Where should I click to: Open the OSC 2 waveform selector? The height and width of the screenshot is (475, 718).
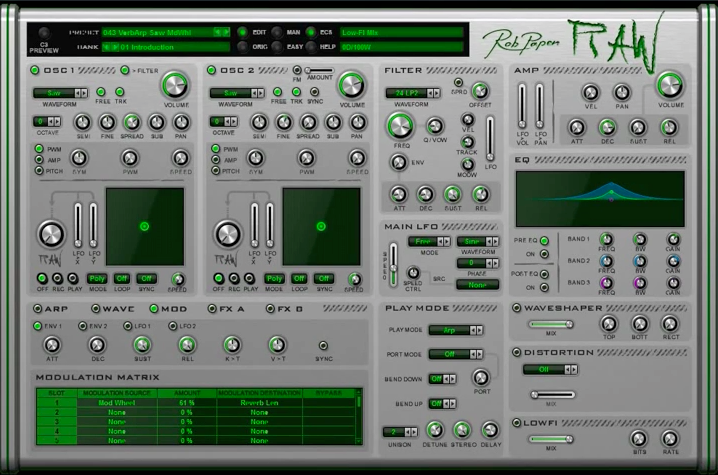tap(237, 93)
